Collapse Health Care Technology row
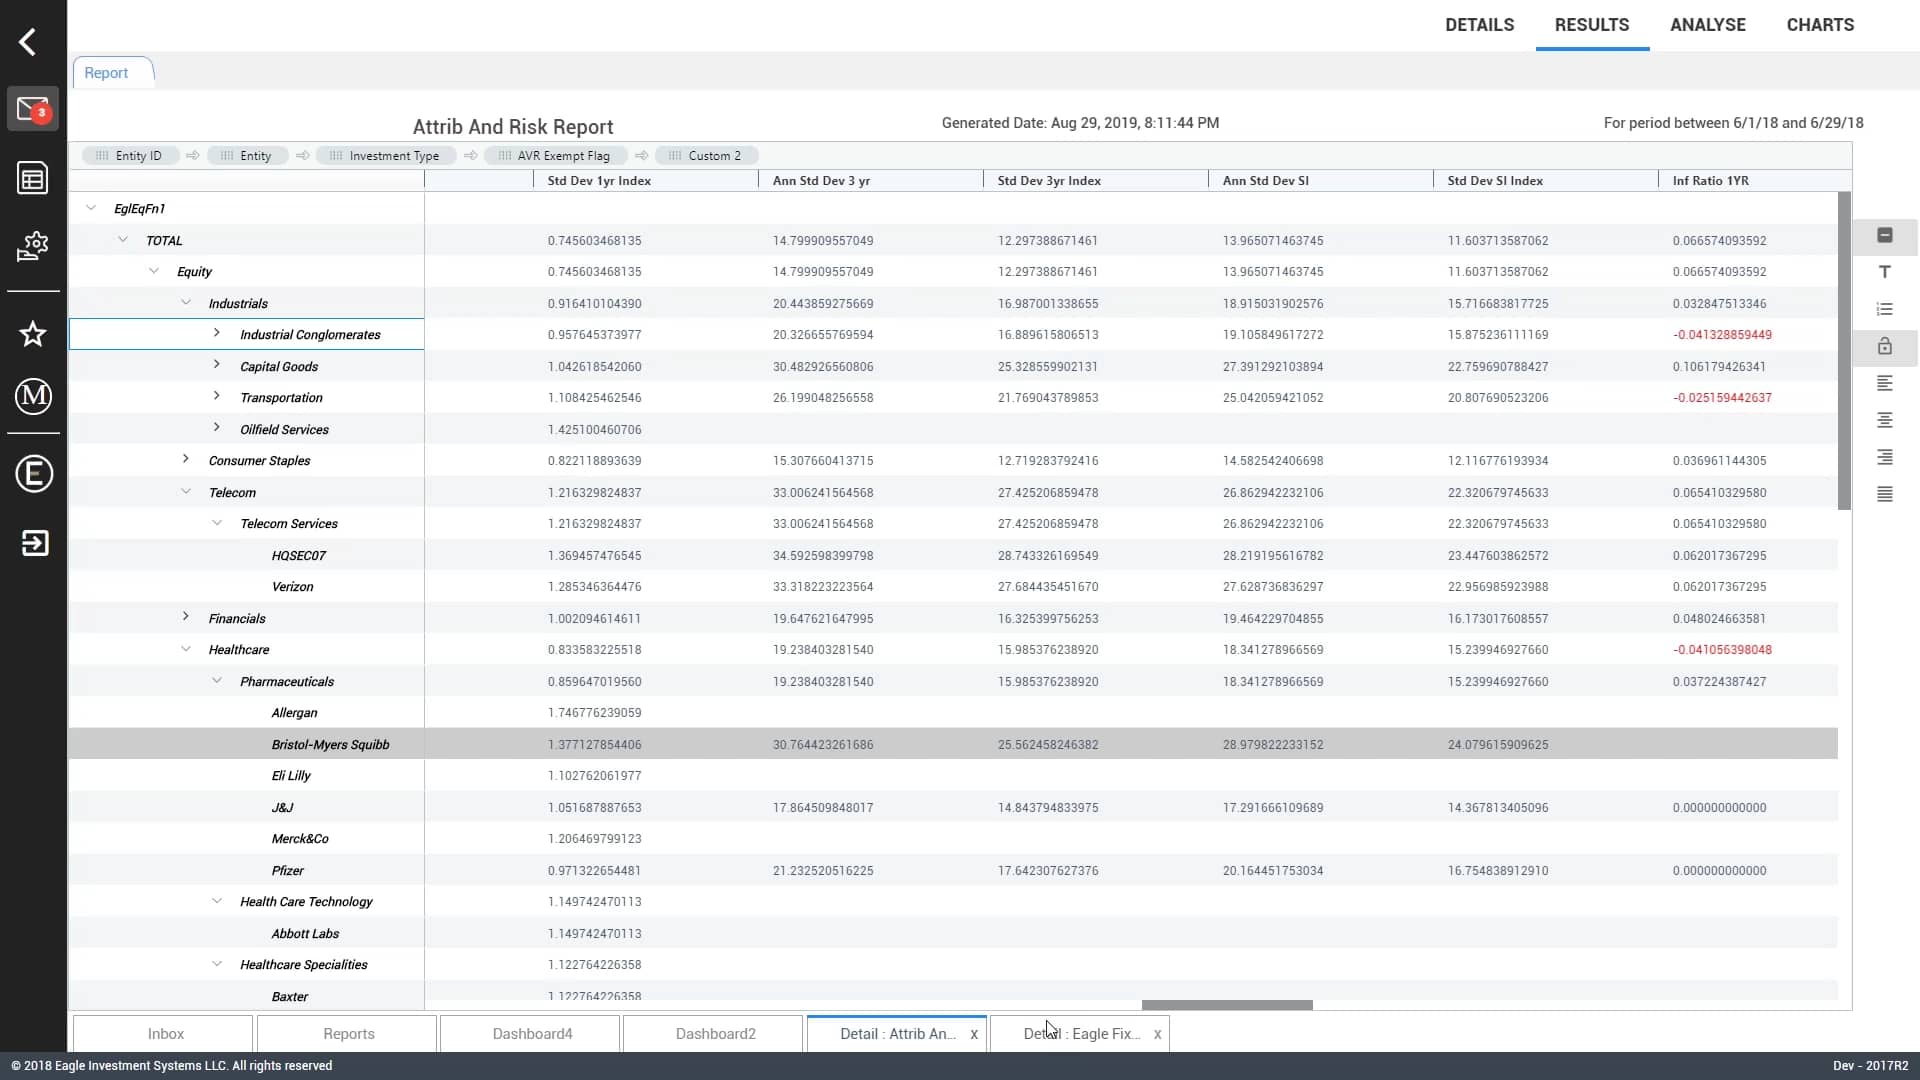 (x=217, y=901)
